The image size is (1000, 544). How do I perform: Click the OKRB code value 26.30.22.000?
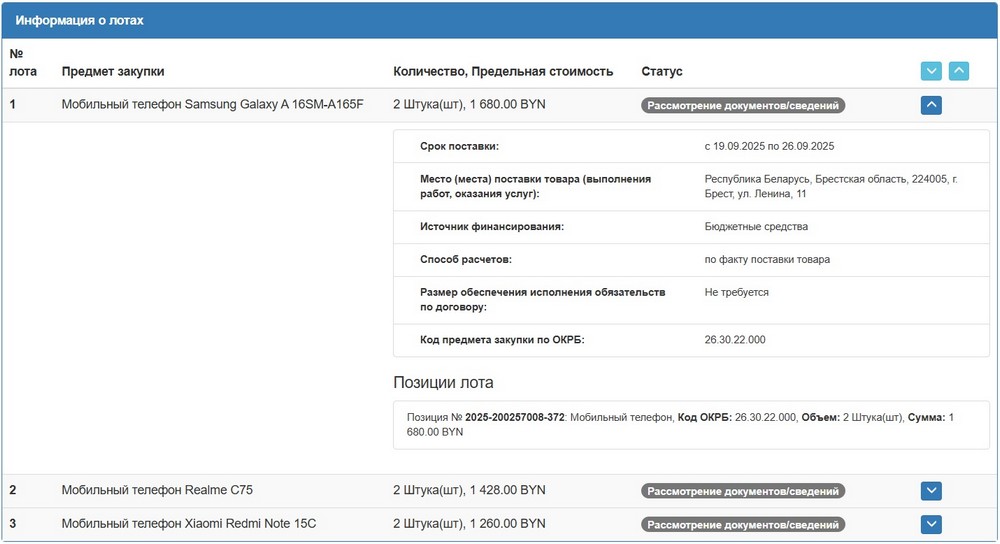coord(735,340)
